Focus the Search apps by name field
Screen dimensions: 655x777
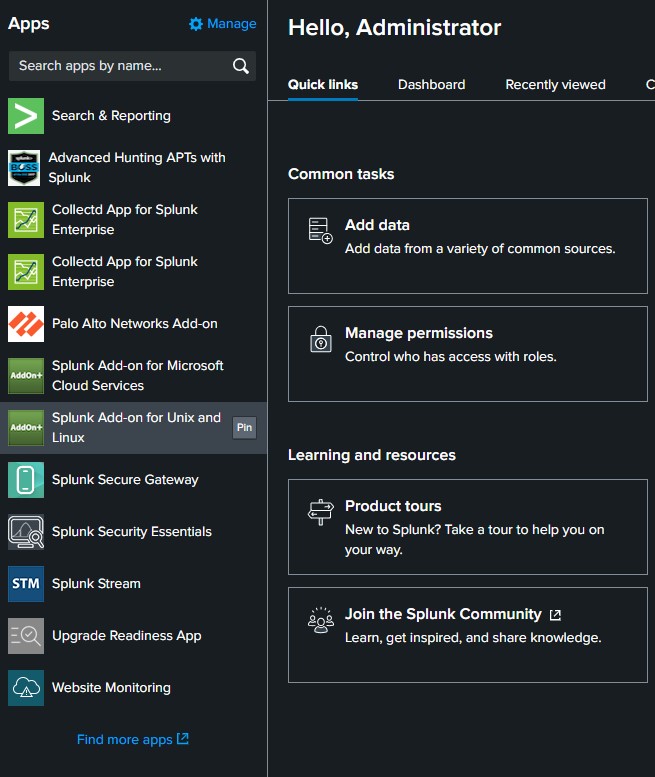pyautogui.click(x=120, y=66)
